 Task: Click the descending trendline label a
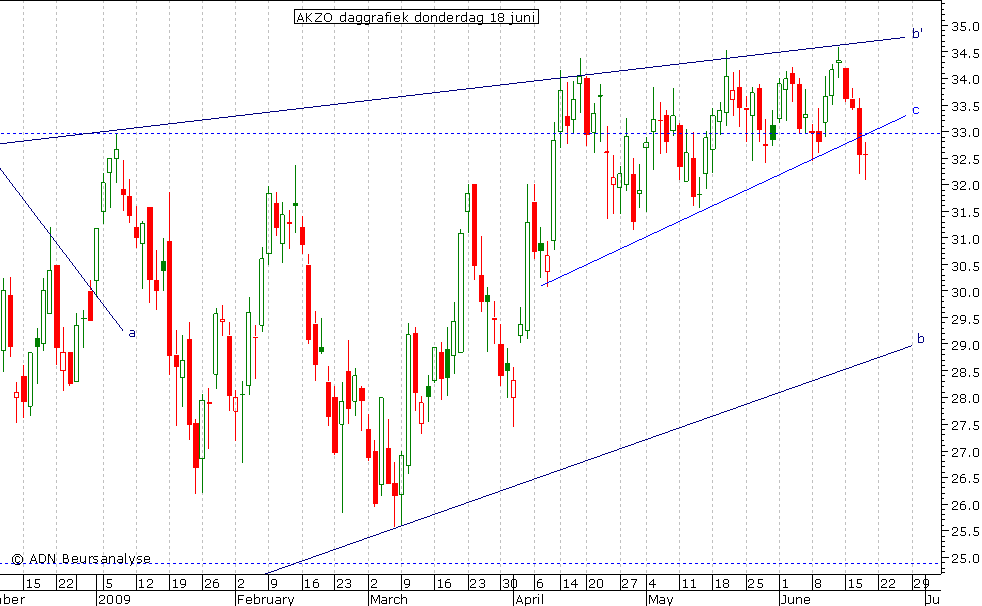point(132,333)
